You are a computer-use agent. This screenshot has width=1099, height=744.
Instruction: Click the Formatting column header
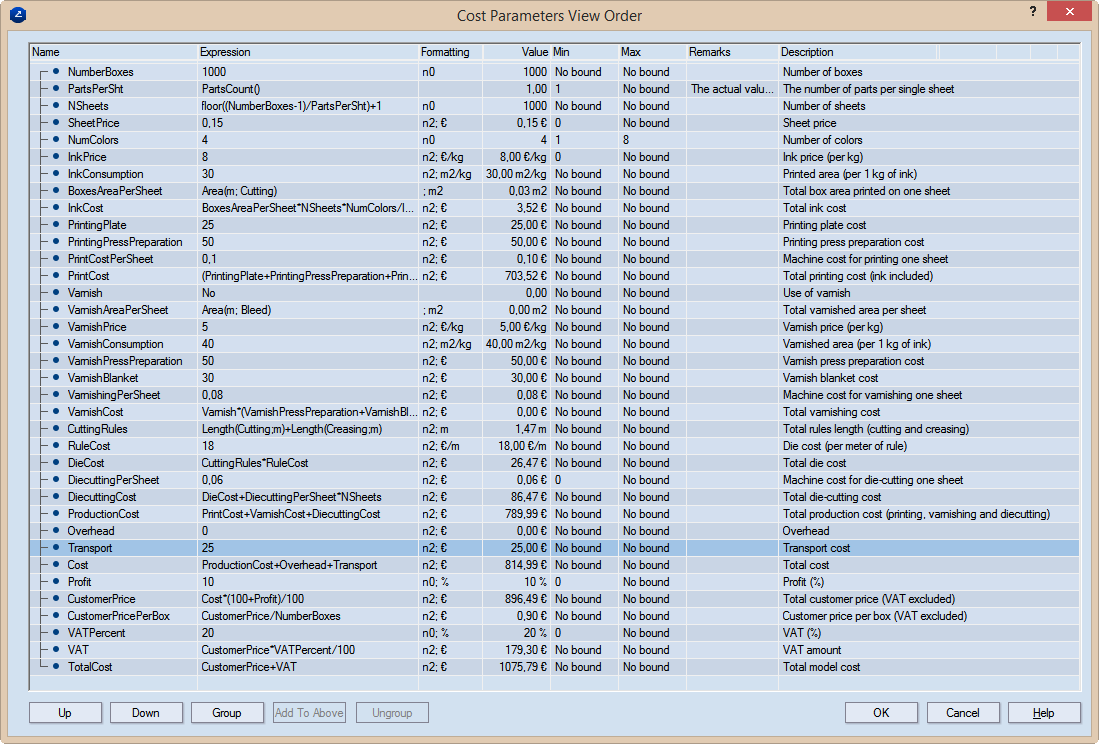[444, 52]
